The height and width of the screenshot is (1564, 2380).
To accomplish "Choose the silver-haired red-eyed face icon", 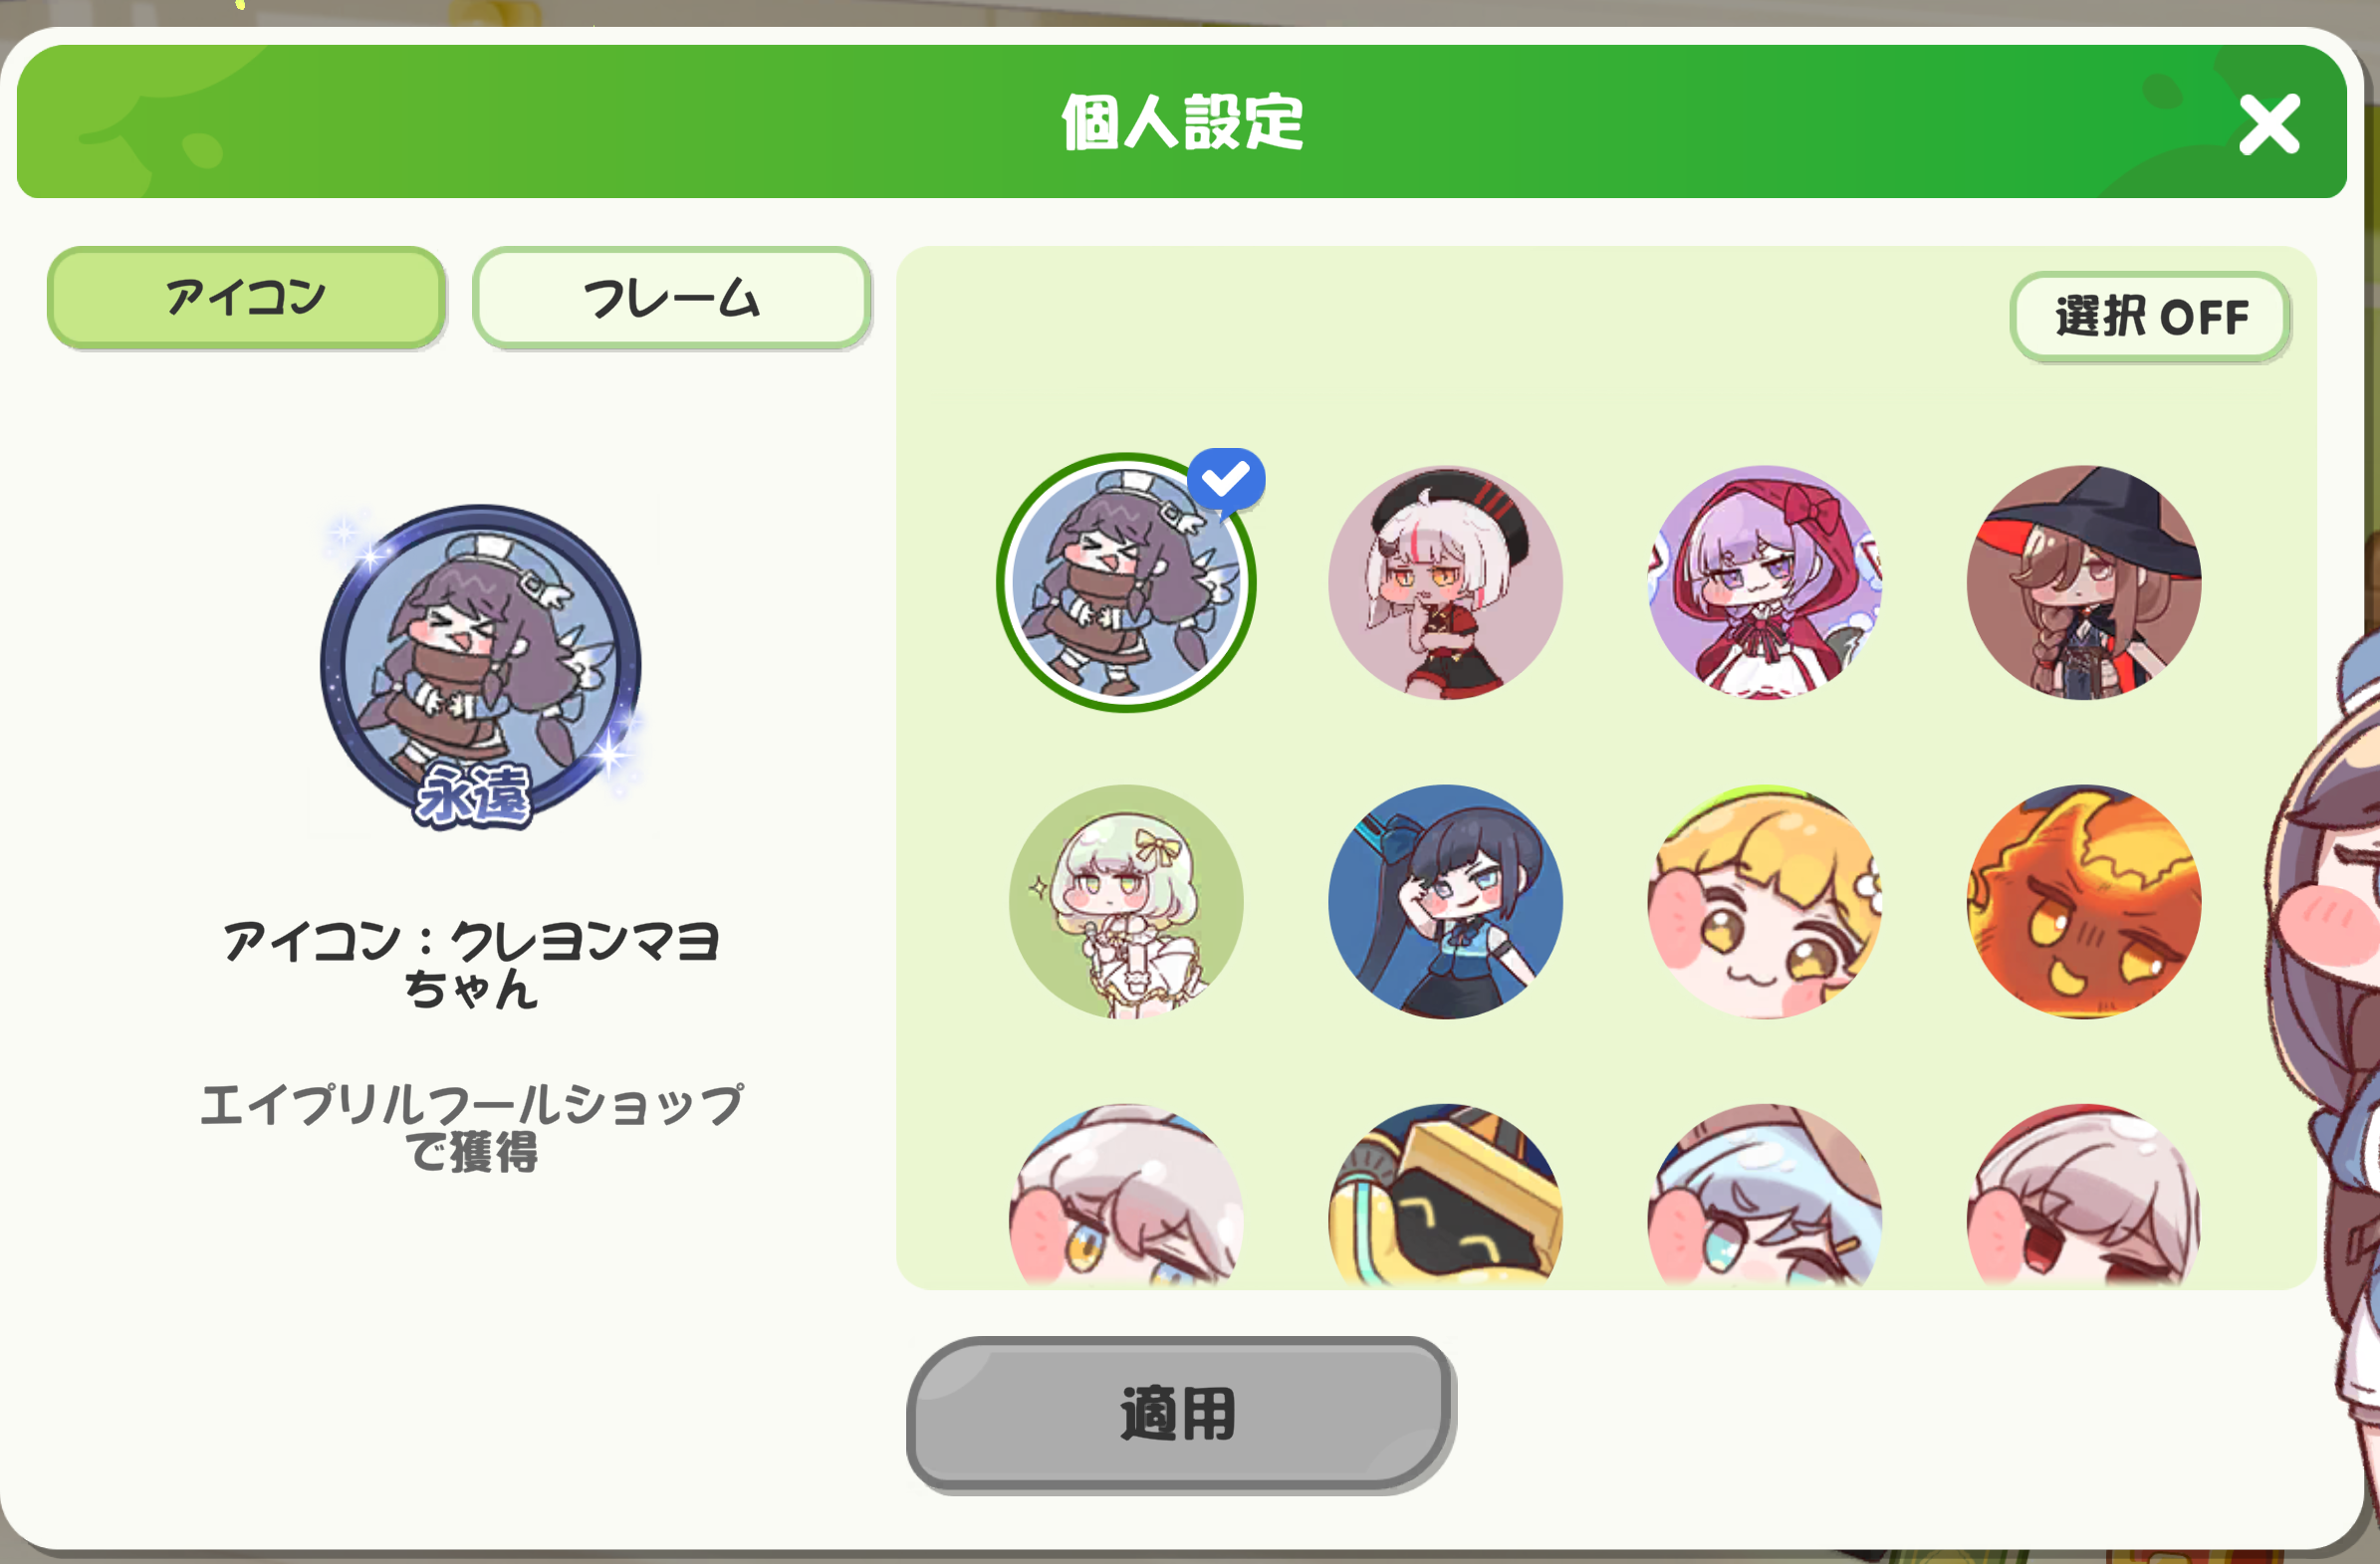I will coord(2083,1195).
